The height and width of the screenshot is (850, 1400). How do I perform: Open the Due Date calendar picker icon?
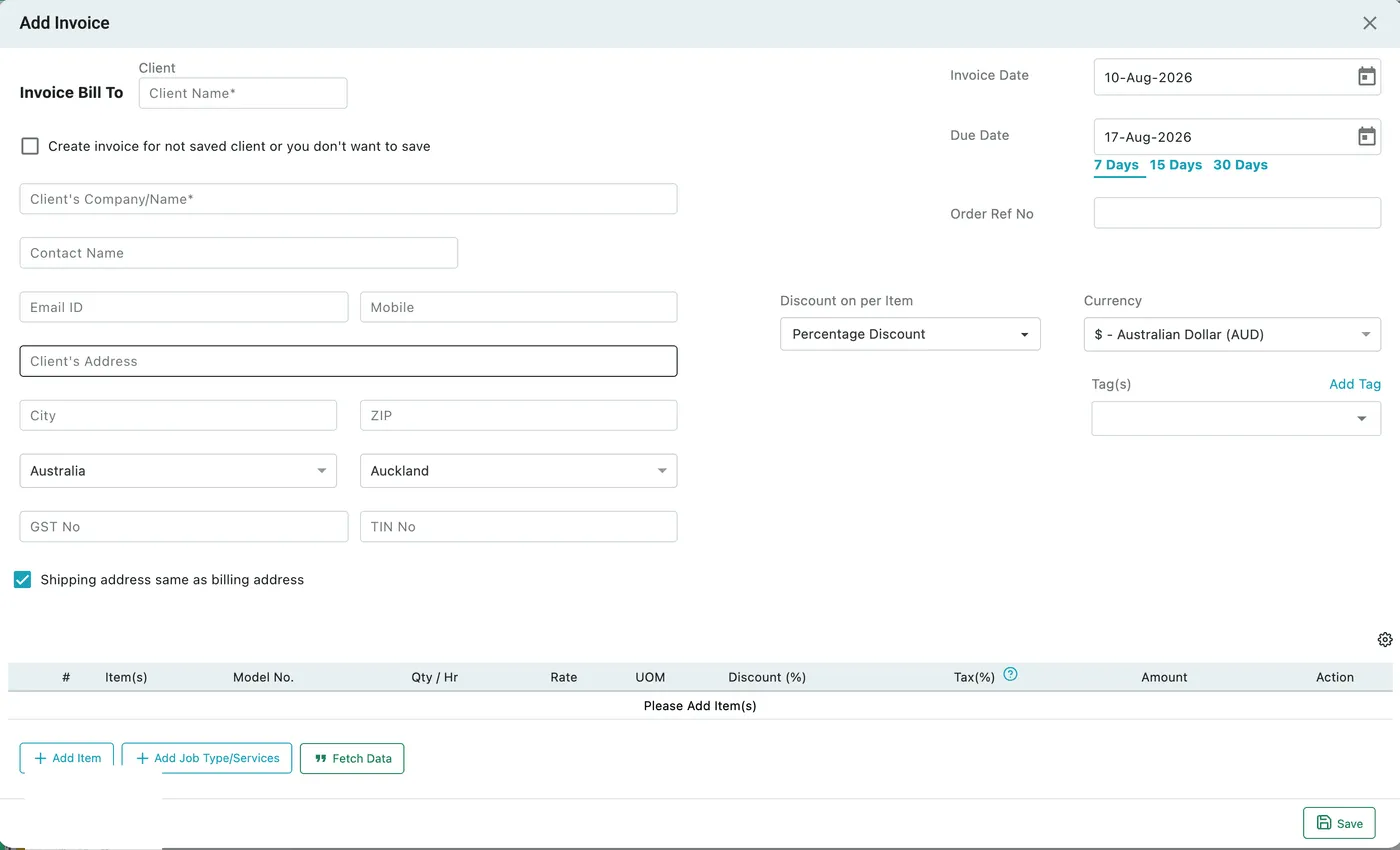1366,137
